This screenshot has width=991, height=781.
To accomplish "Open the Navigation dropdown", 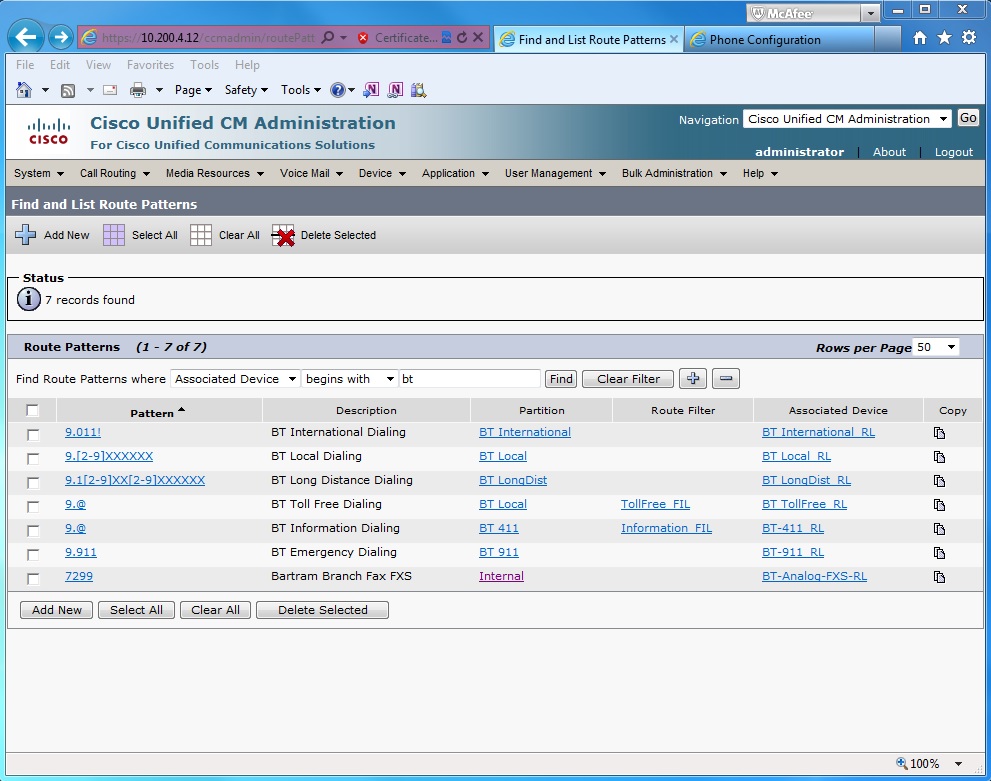I will (x=847, y=119).
